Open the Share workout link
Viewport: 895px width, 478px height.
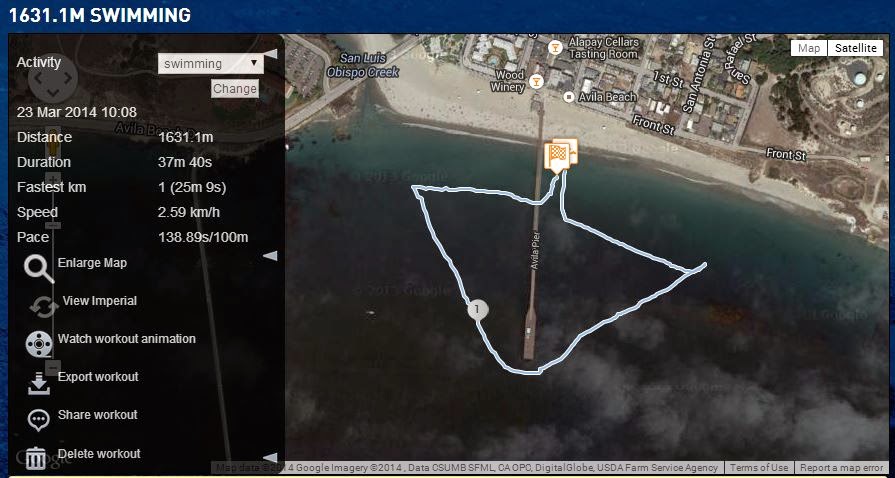(98, 415)
